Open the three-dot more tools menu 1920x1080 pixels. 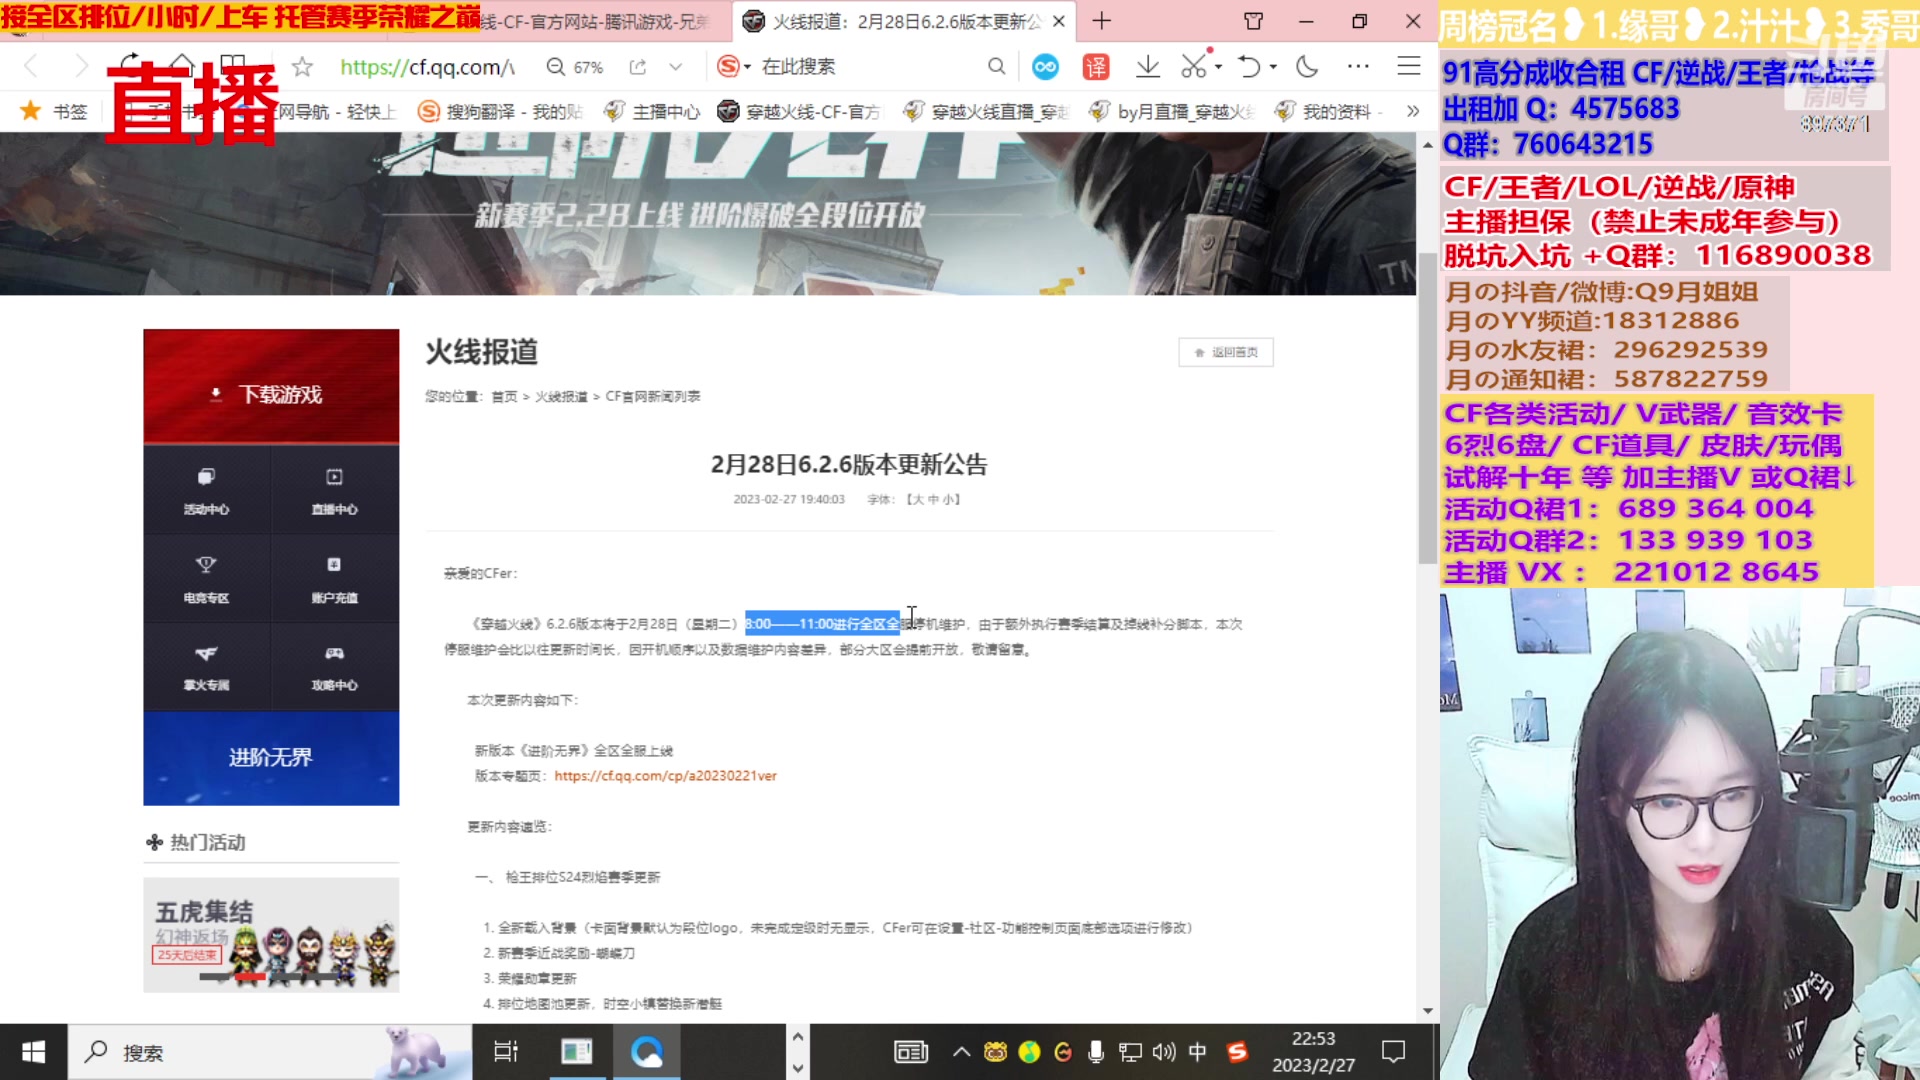click(1358, 67)
